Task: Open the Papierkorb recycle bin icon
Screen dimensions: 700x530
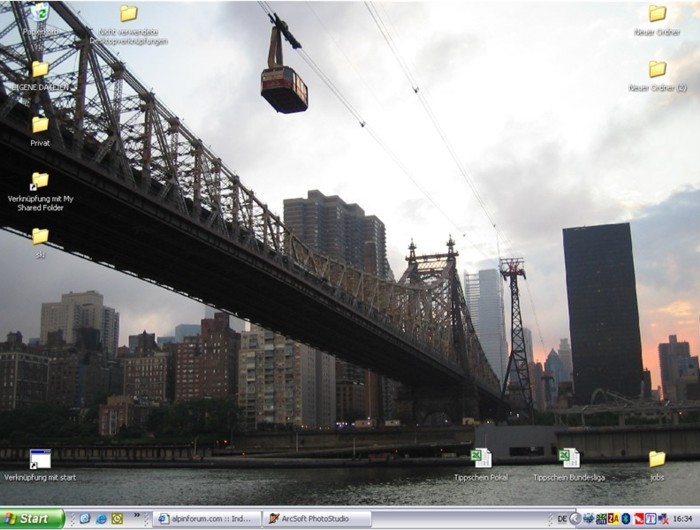Action: click(x=40, y=14)
